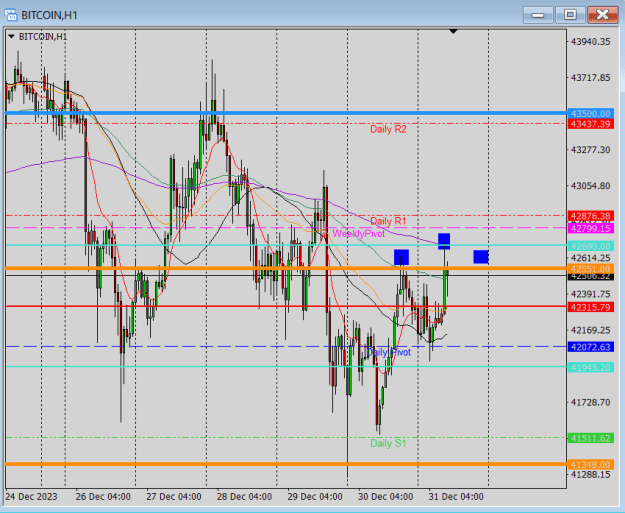The width and height of the screenshot is (625, 513).
Task: Click the 27 Dec 04:00 time axis label
Action: pyautogui.click(x=174, y=497)
